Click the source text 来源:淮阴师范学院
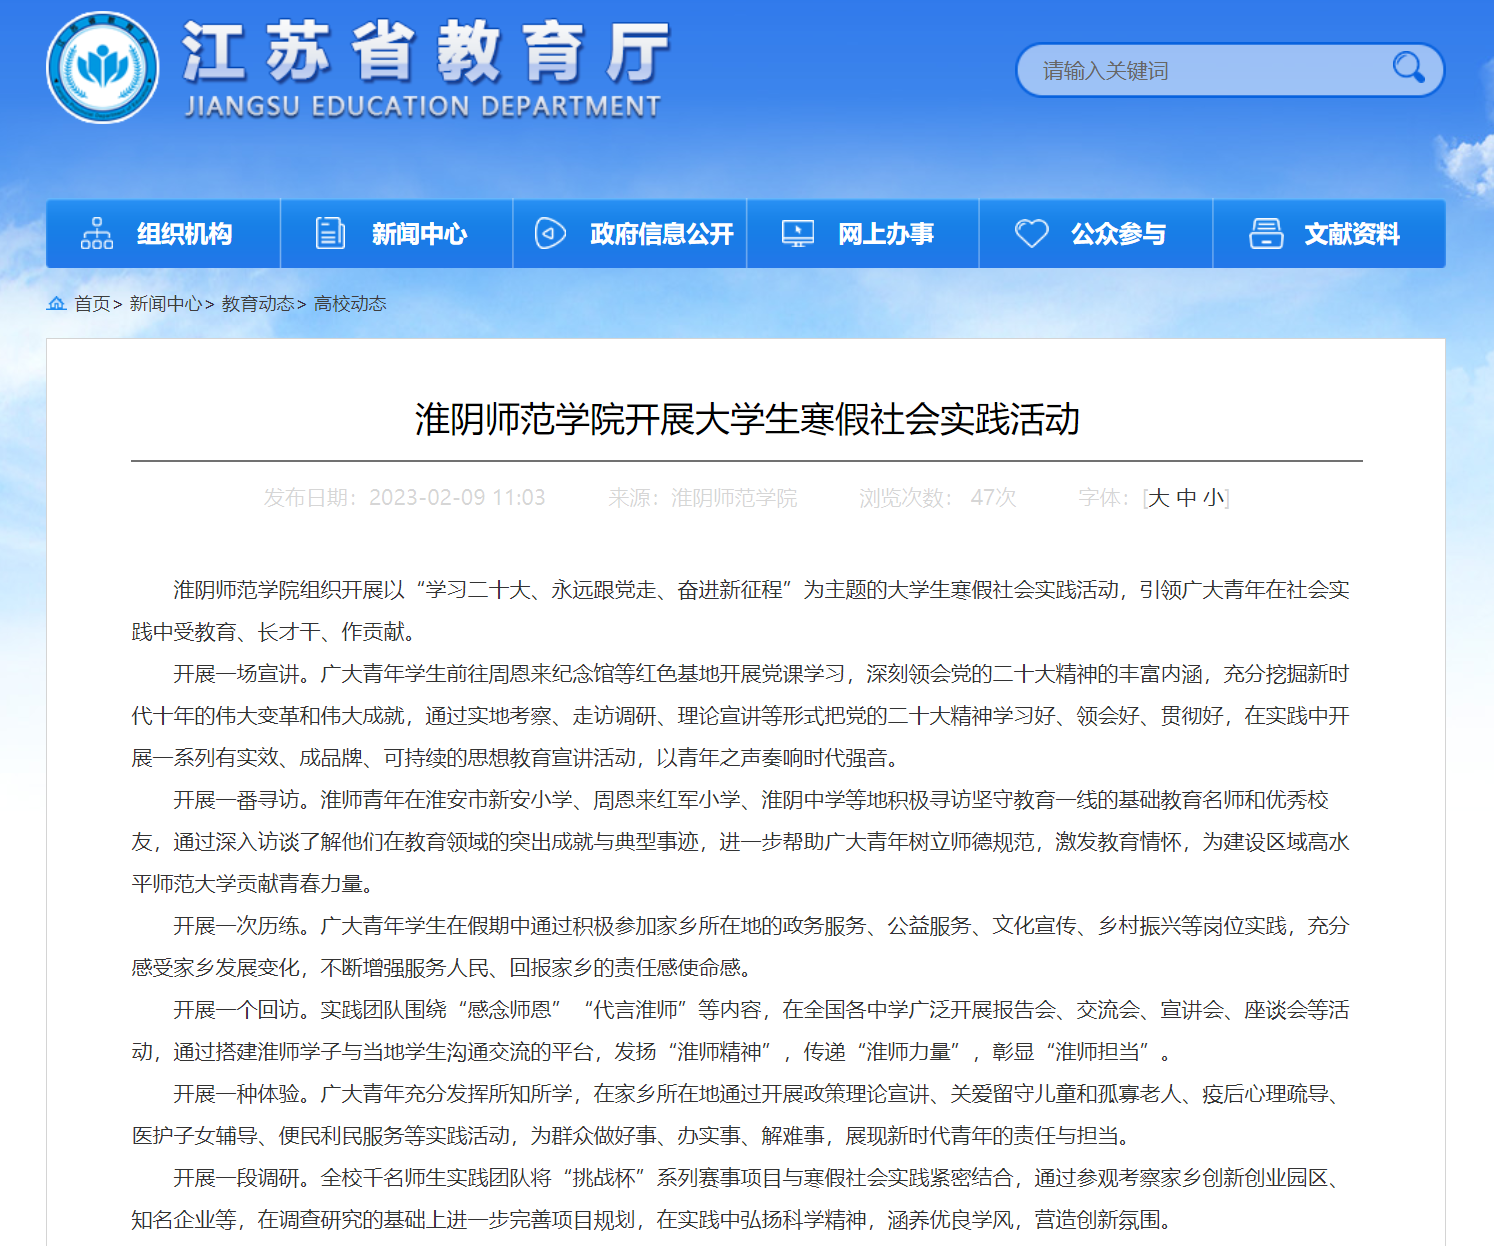 (x=702, y=498)
